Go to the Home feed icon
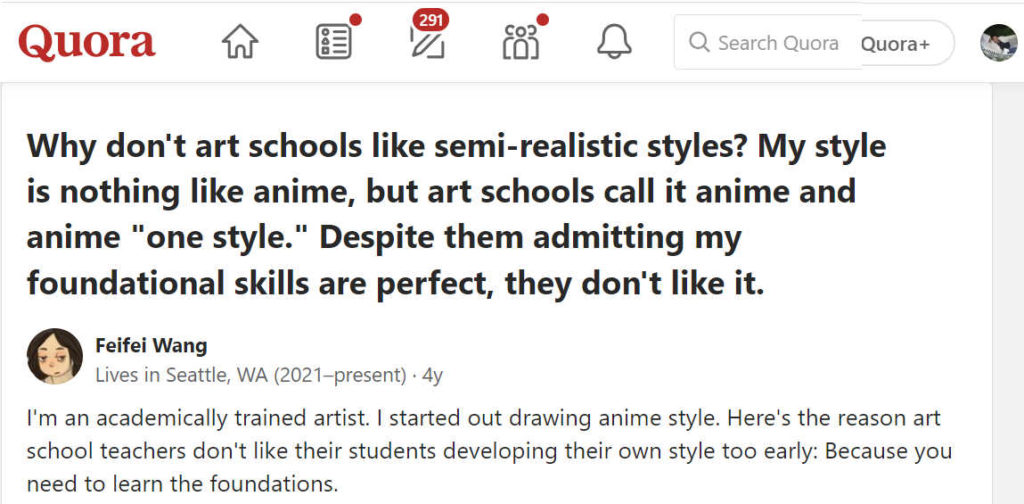 (x=240, y=42)
